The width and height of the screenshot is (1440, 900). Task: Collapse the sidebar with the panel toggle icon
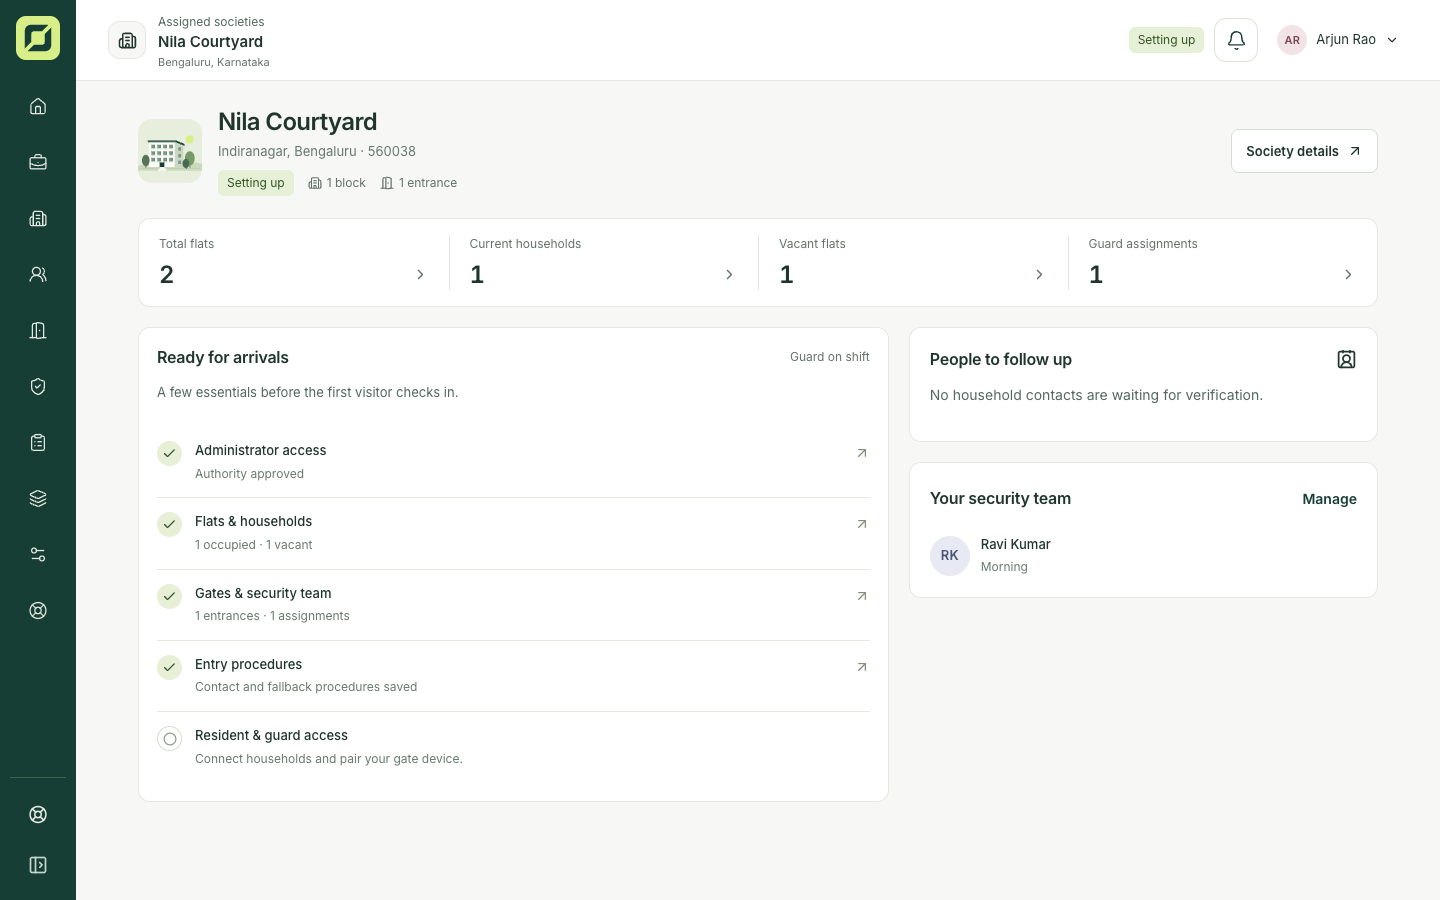tap(38, 865)
